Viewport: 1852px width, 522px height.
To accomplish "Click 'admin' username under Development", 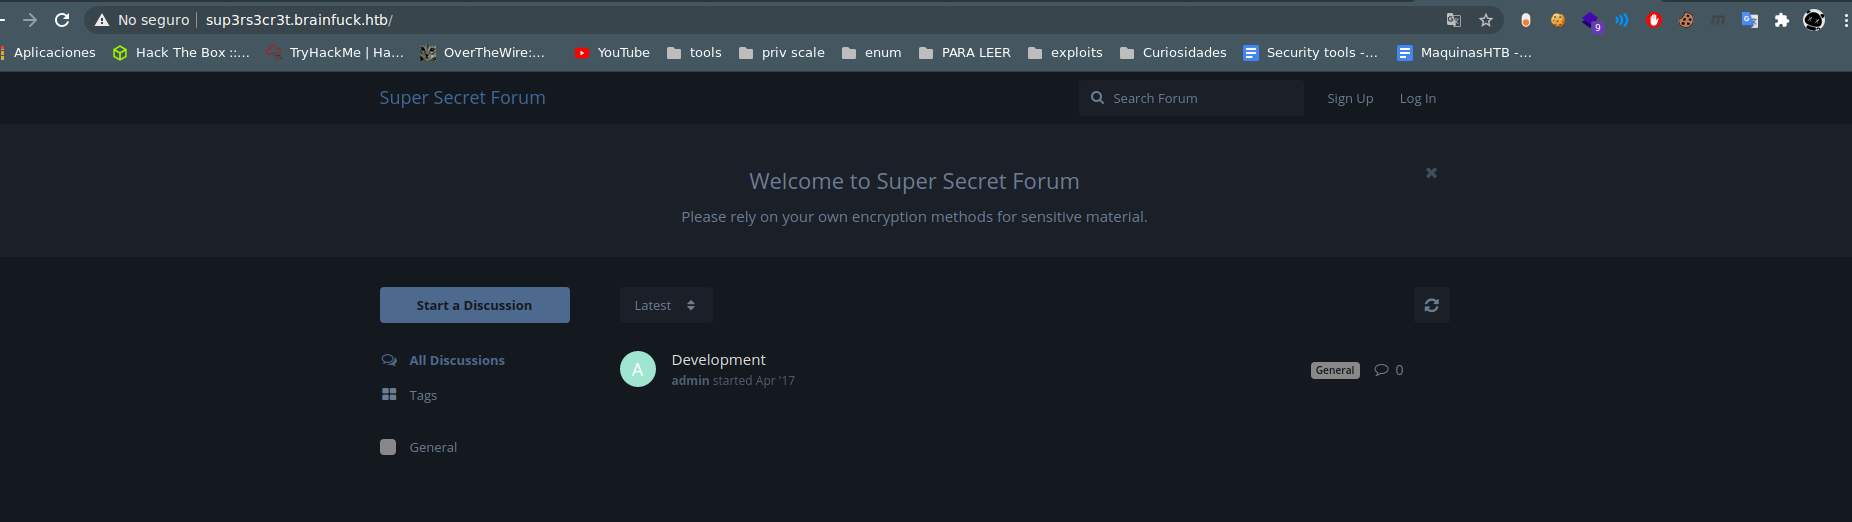I will point(690,381).
